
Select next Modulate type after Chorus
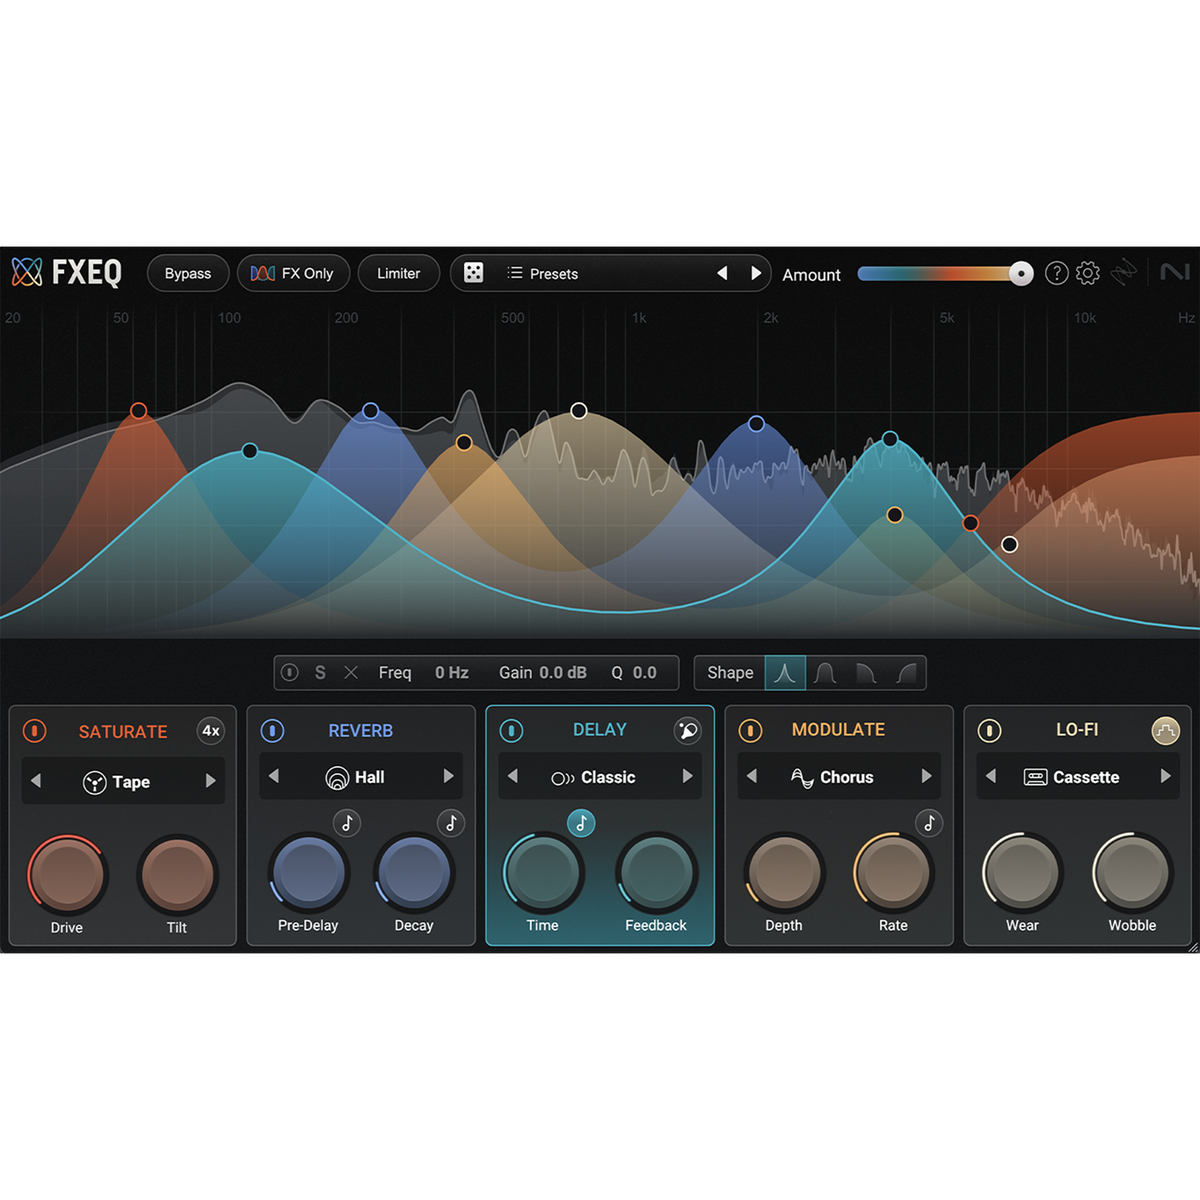click(x=926, y=776)
